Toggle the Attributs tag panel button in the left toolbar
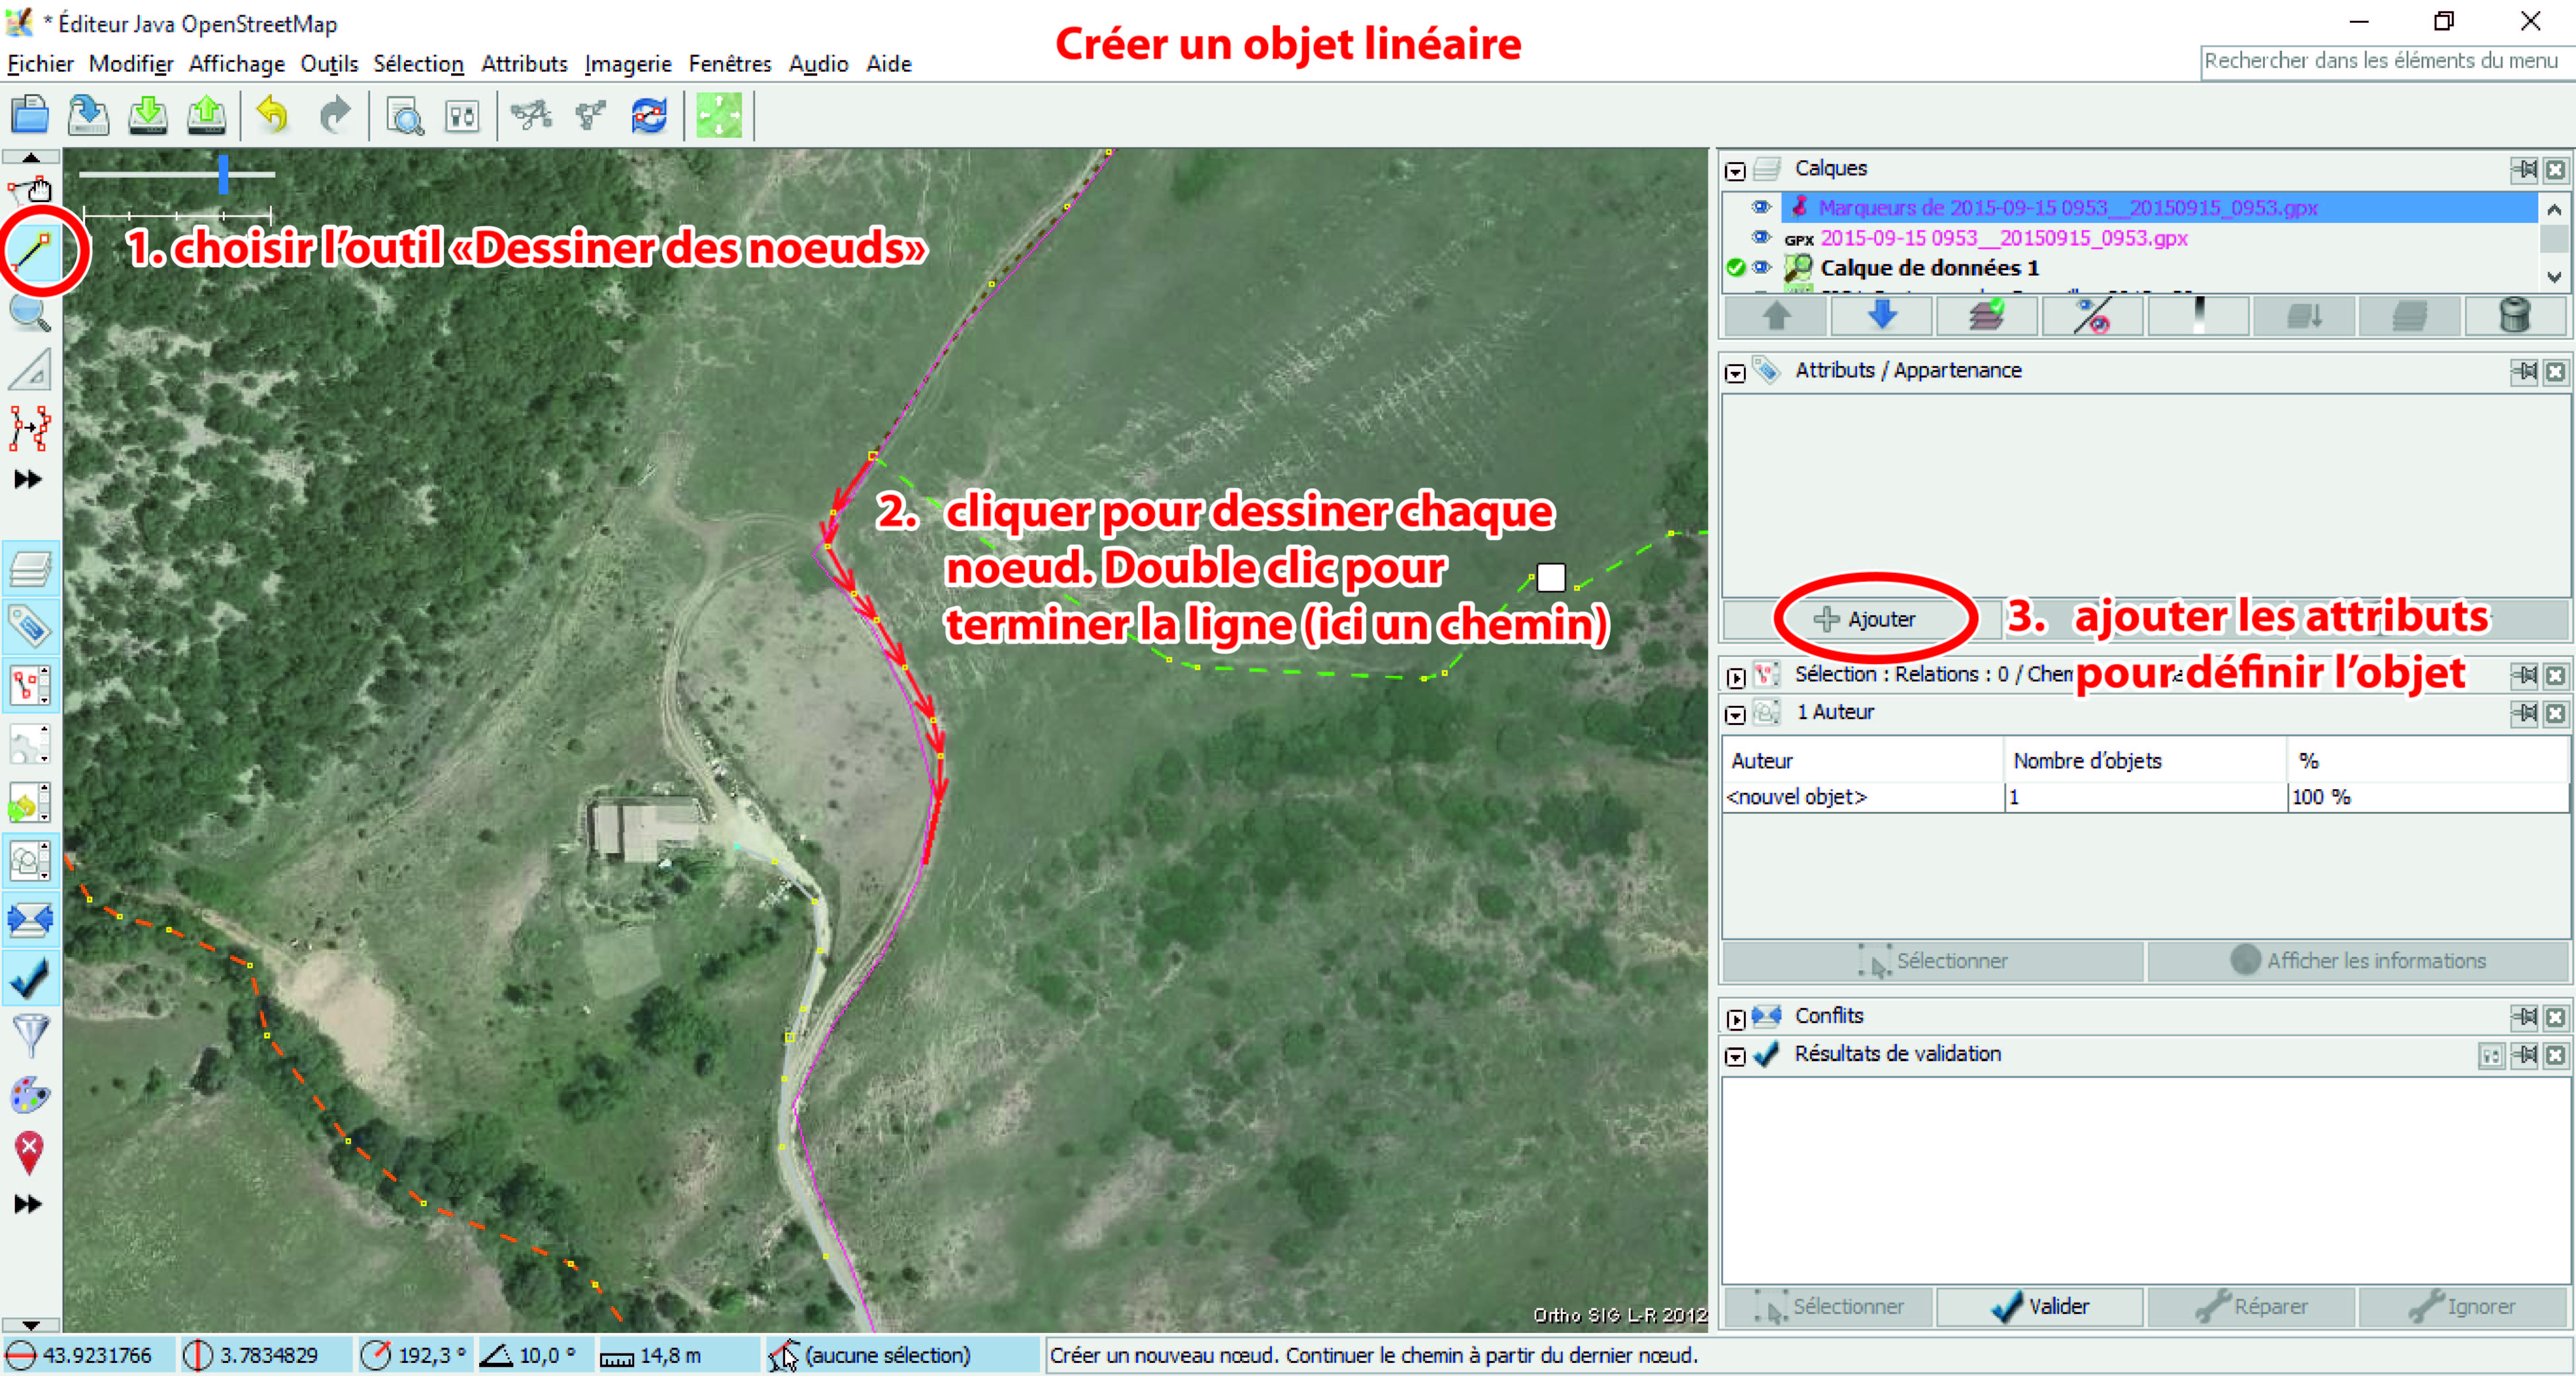The height and width of the screenshot is (1376, 2576). [x=30, y=627]
